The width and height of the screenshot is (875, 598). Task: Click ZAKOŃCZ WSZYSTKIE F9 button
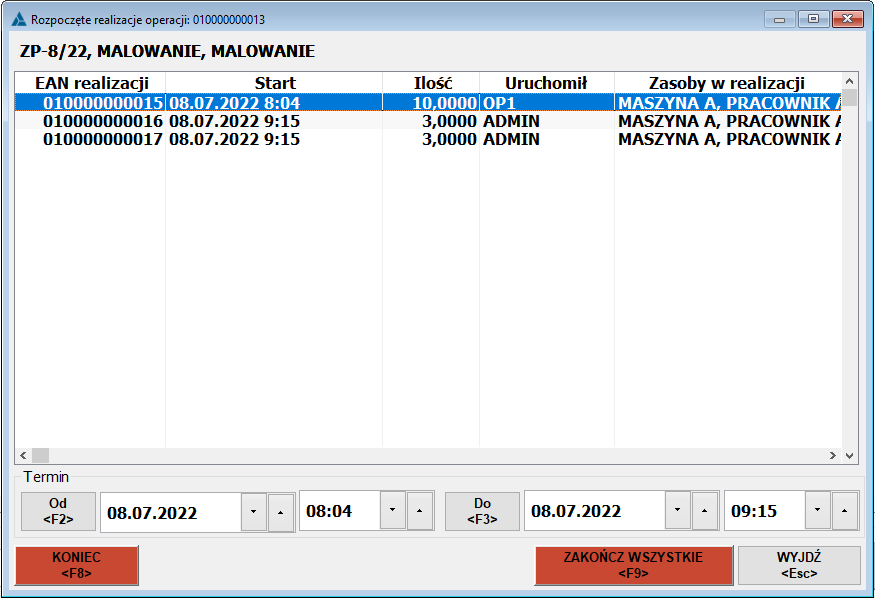pos(633,565)
